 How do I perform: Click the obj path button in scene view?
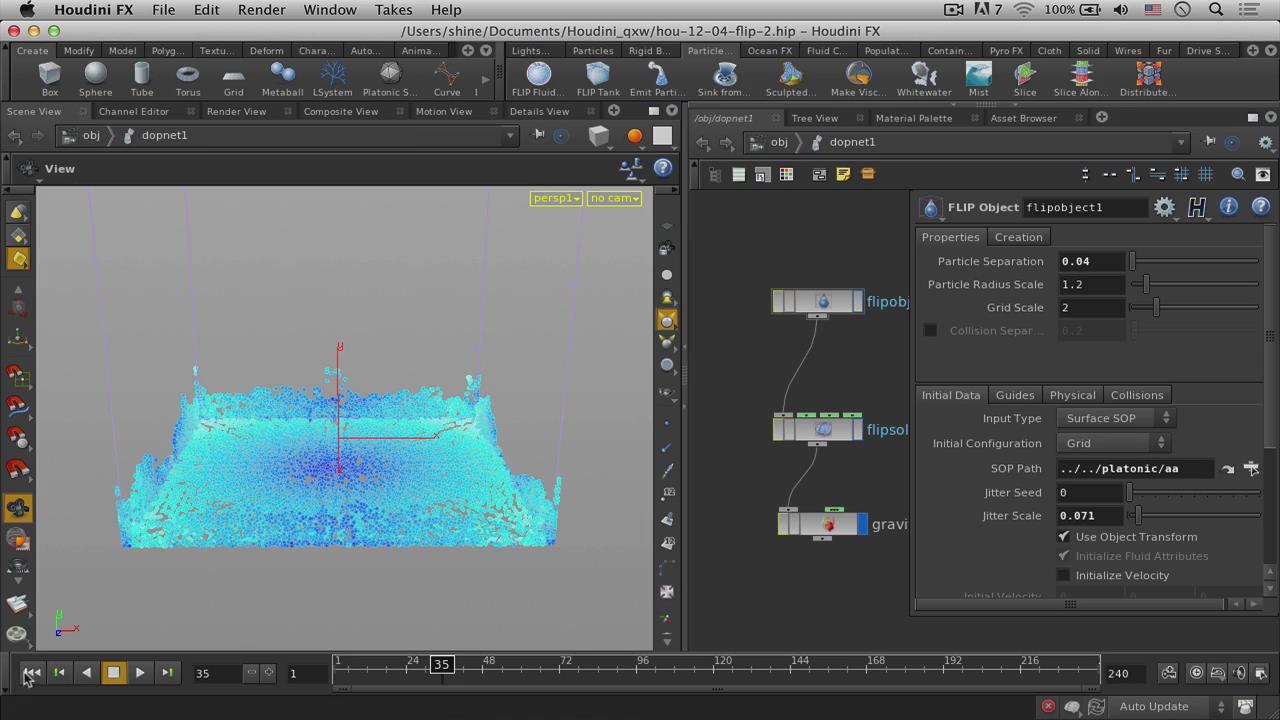[x=82, y=135]
